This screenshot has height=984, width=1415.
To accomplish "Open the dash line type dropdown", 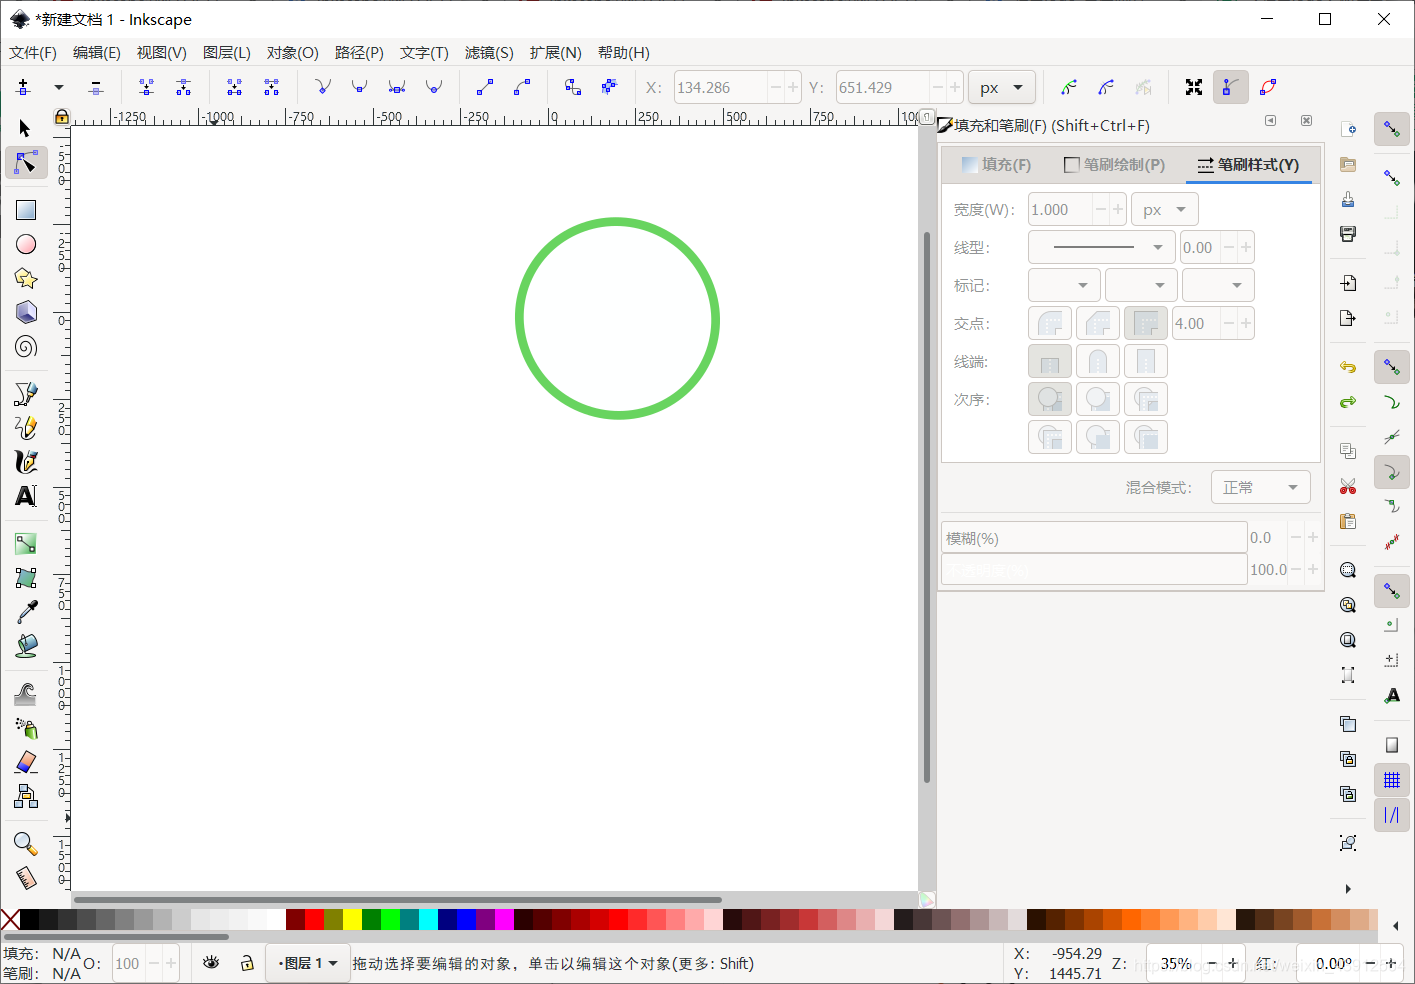I will tap(1102, 247).
